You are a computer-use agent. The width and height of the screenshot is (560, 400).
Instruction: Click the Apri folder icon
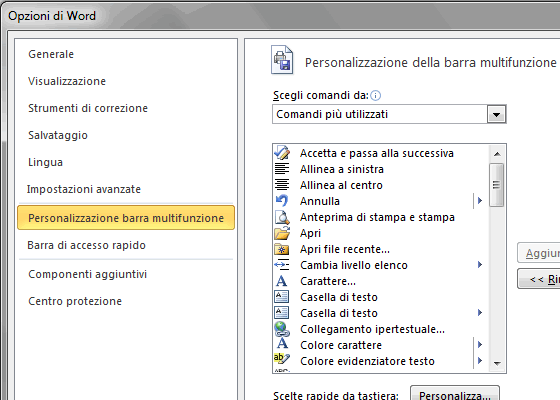[282, 233]
